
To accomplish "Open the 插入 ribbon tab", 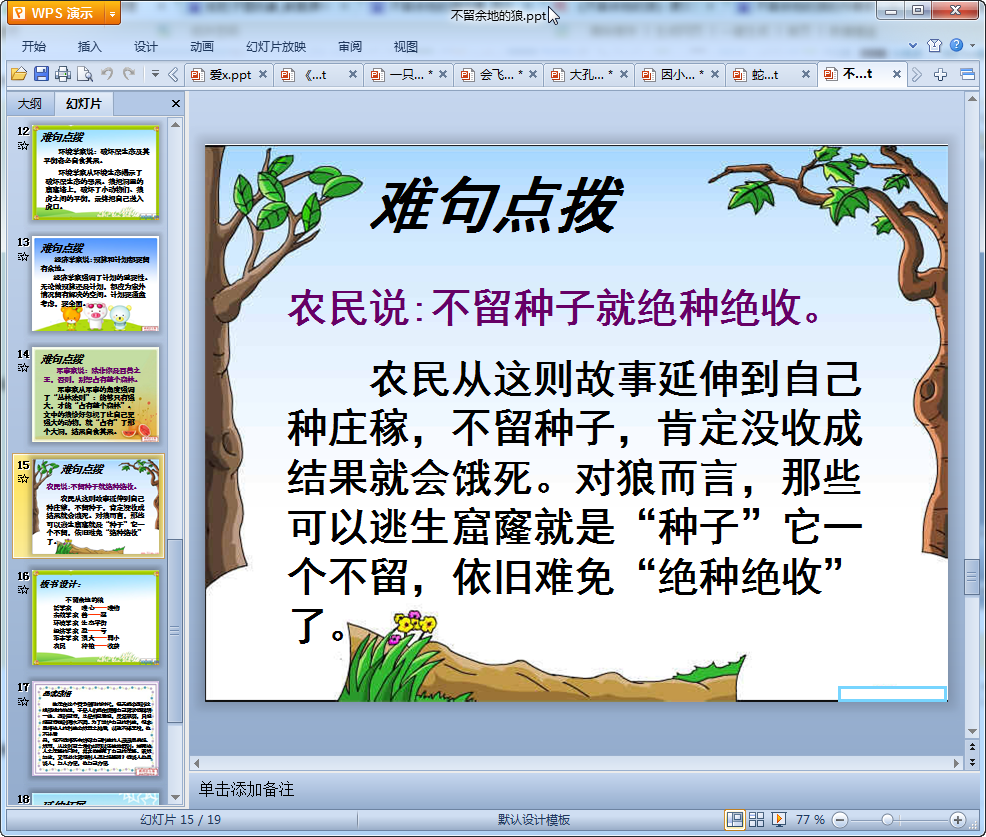I will [x=89, y=47].
